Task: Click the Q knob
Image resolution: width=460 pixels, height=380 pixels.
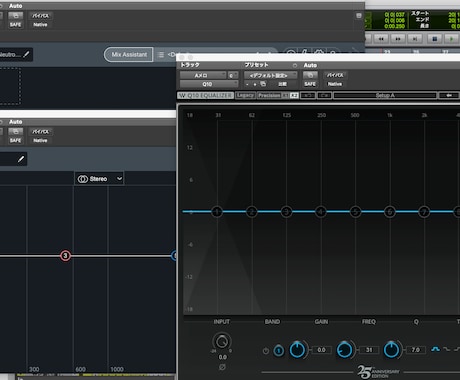Action: point(391,350)
